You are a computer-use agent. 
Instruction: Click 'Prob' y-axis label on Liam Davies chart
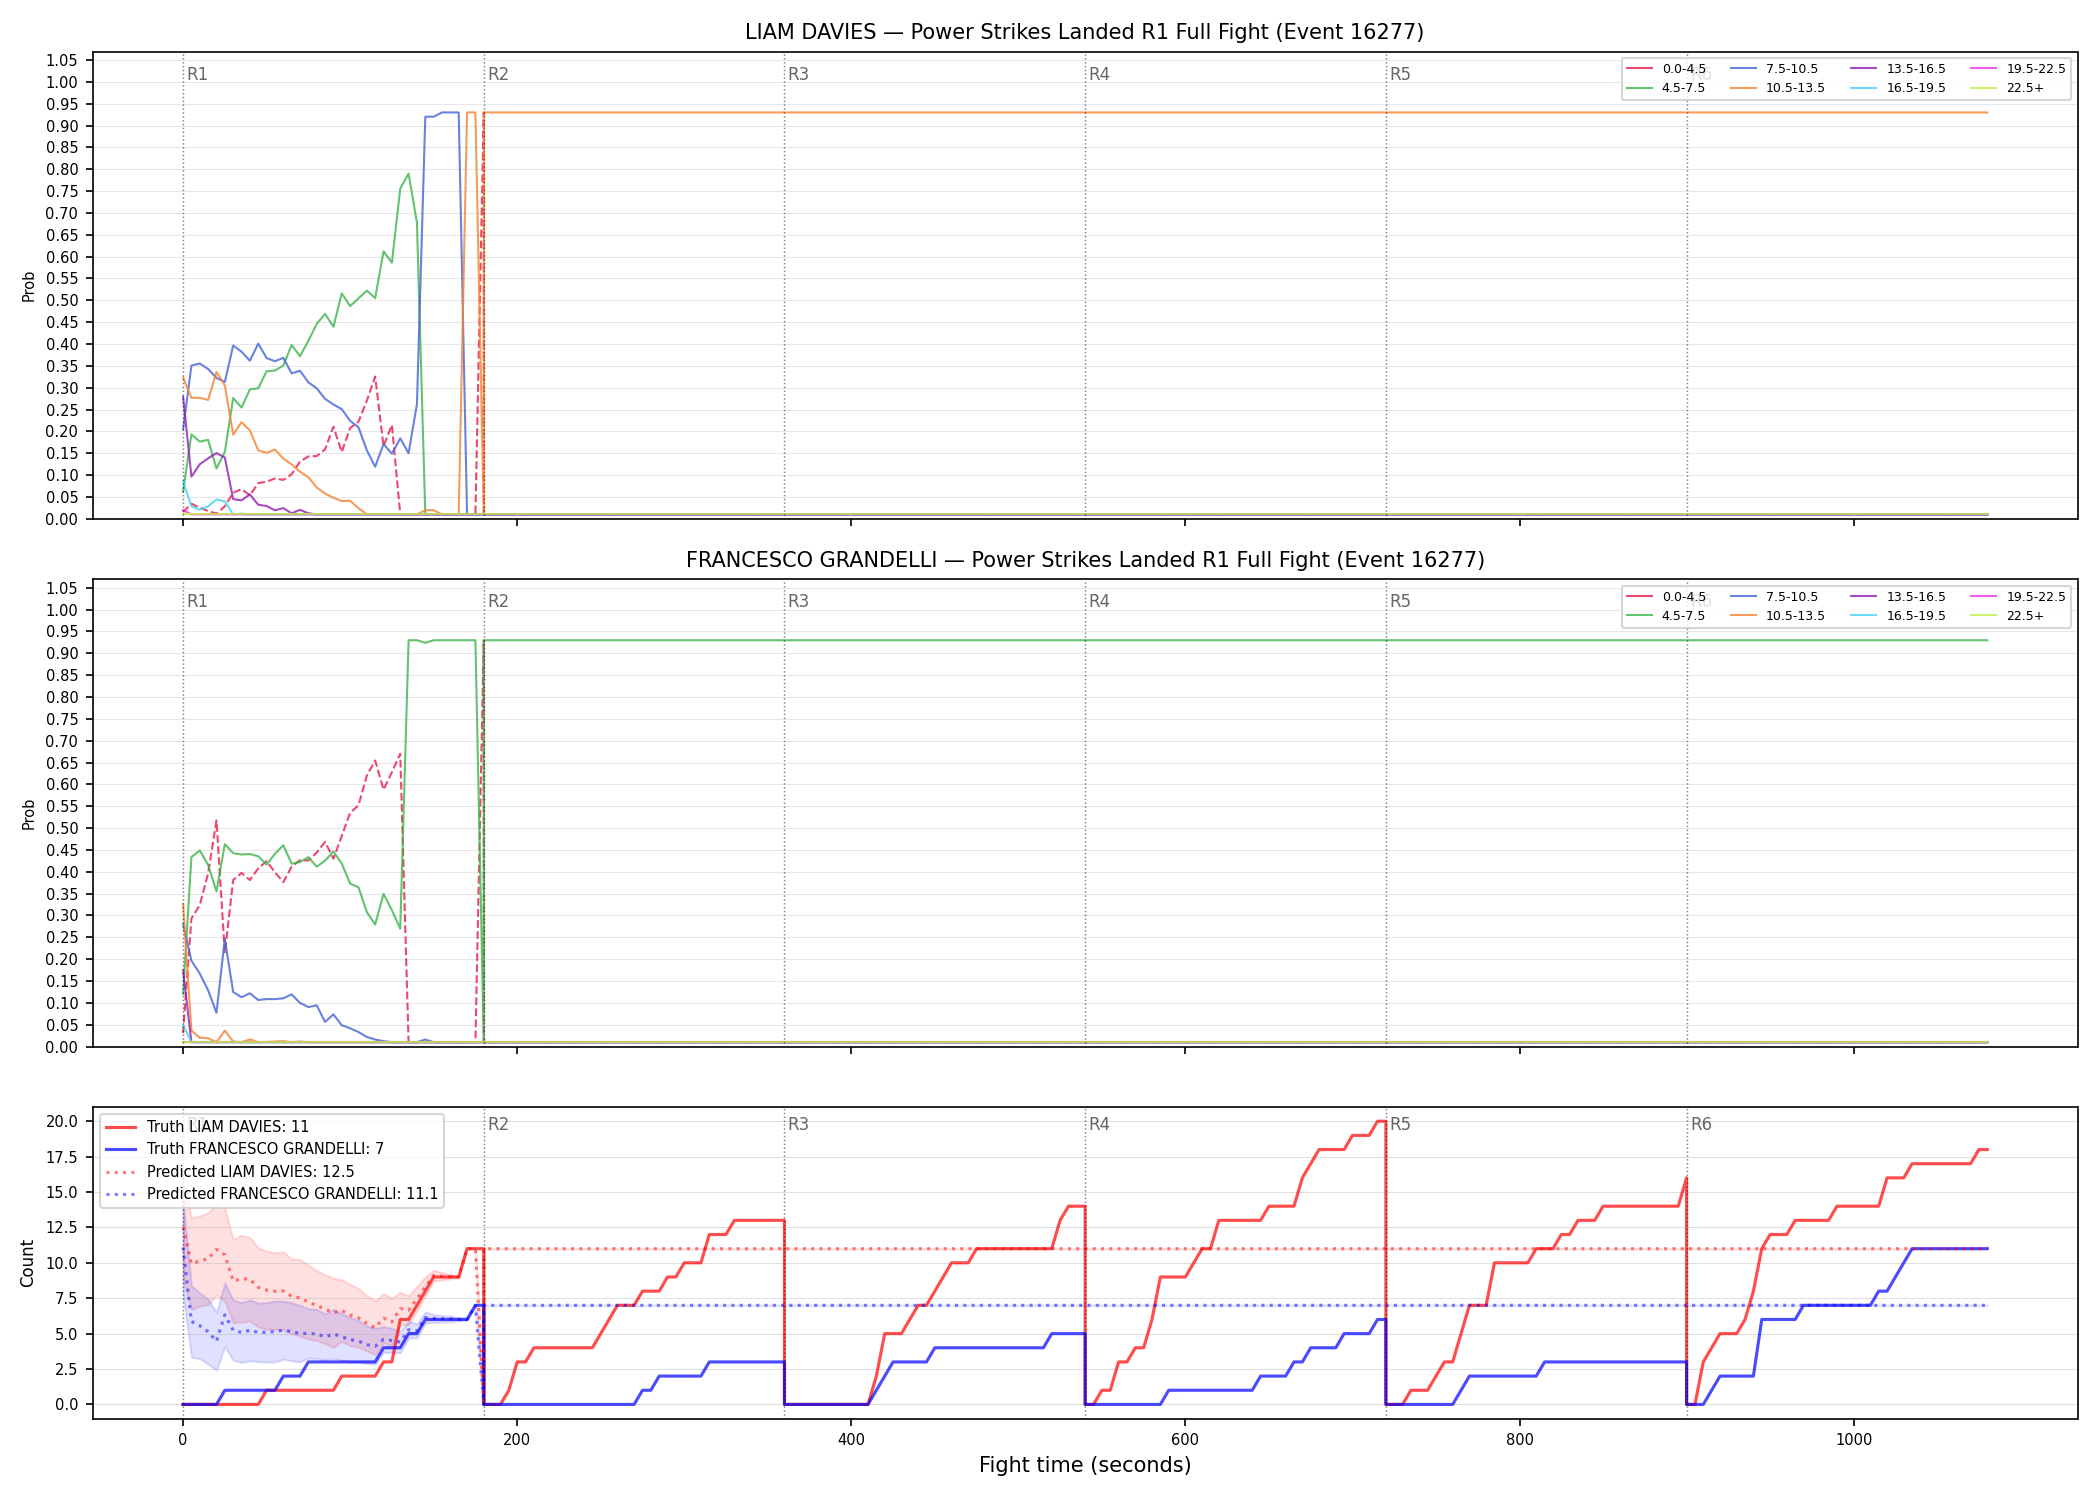pyautogui.click(x=28, y=287)
